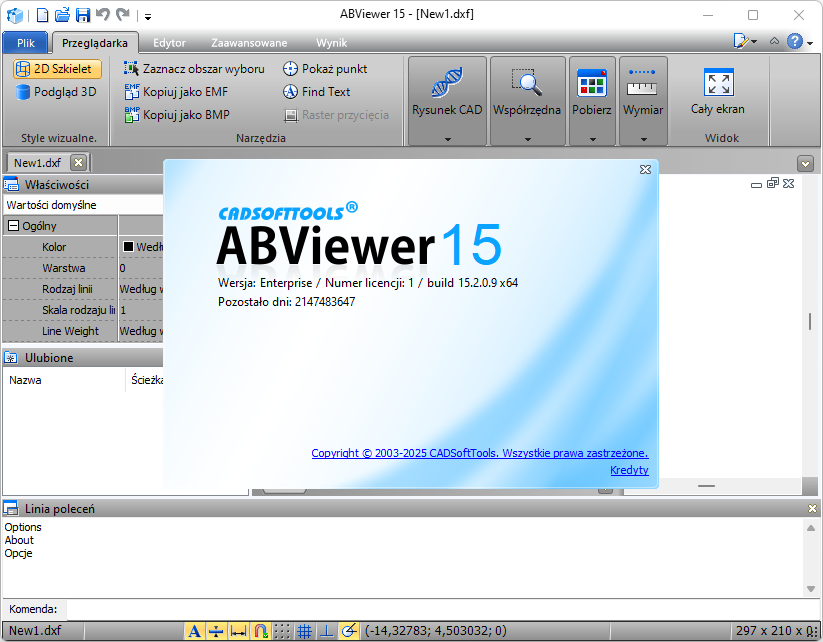The height and width of the screenshot is (642, 823).
Task: Open the document tab list dropdown
Action: [805, 164]
